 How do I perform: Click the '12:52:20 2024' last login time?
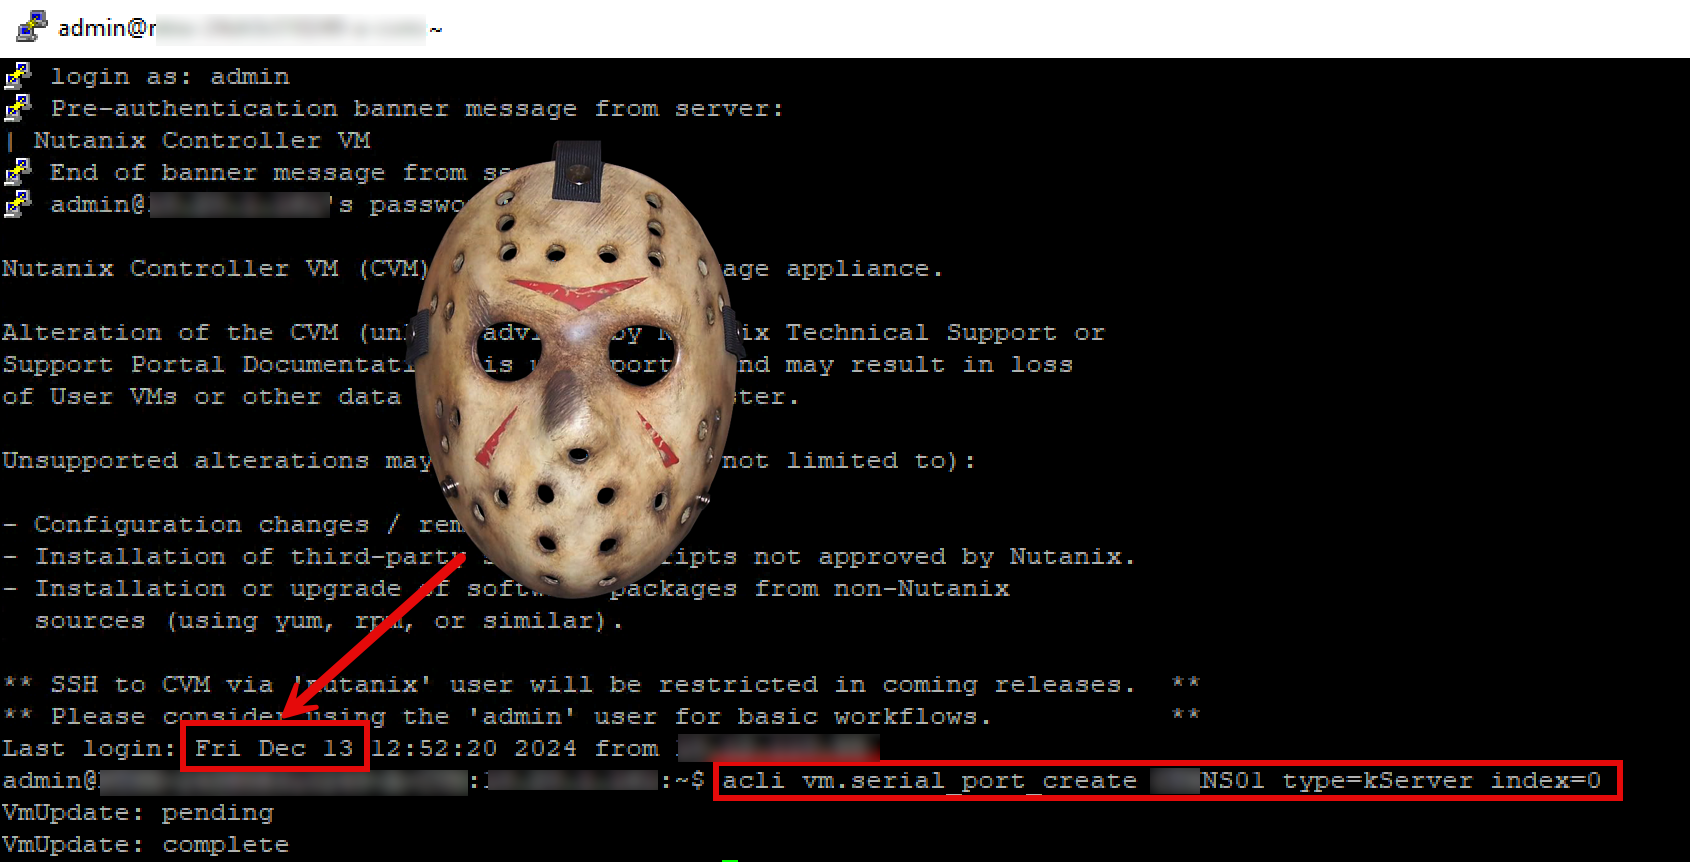[x=474, y=748]
